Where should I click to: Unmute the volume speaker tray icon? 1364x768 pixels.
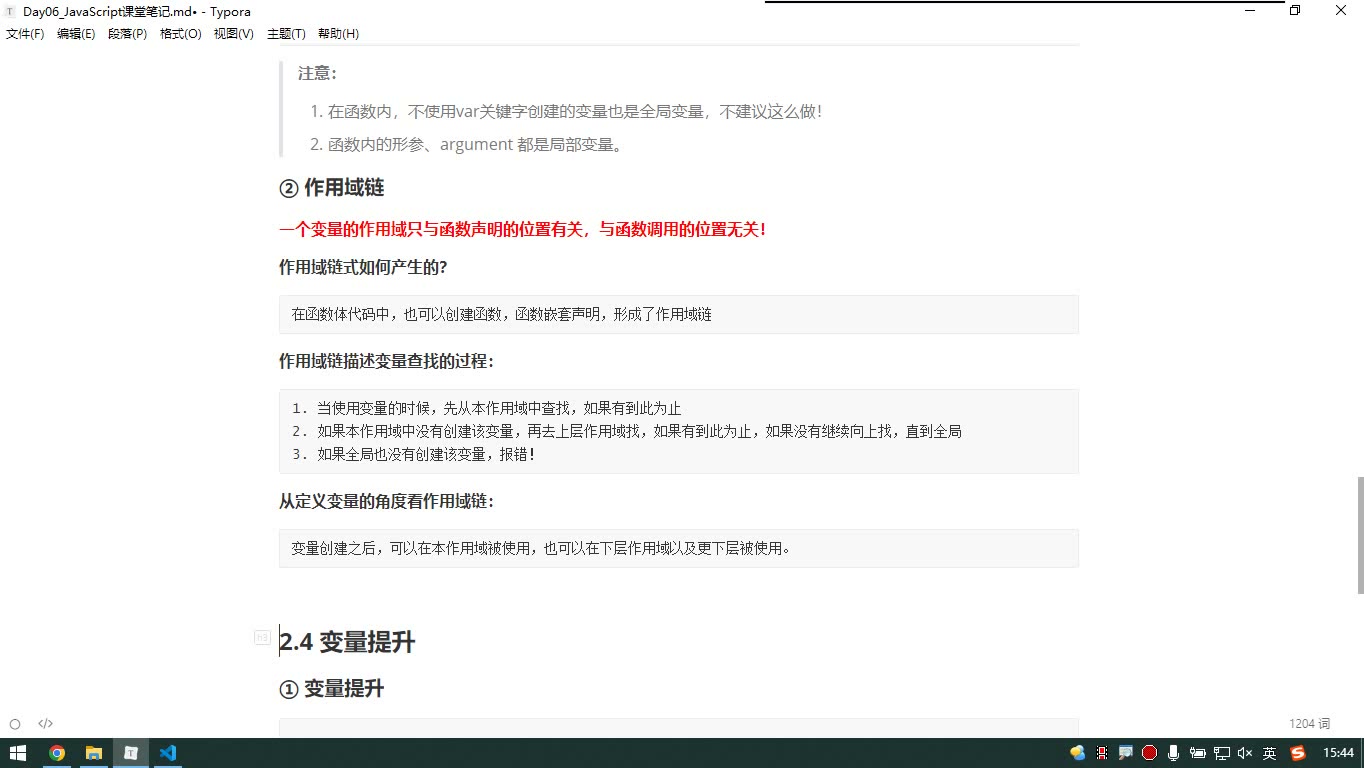pos(1245,753)
